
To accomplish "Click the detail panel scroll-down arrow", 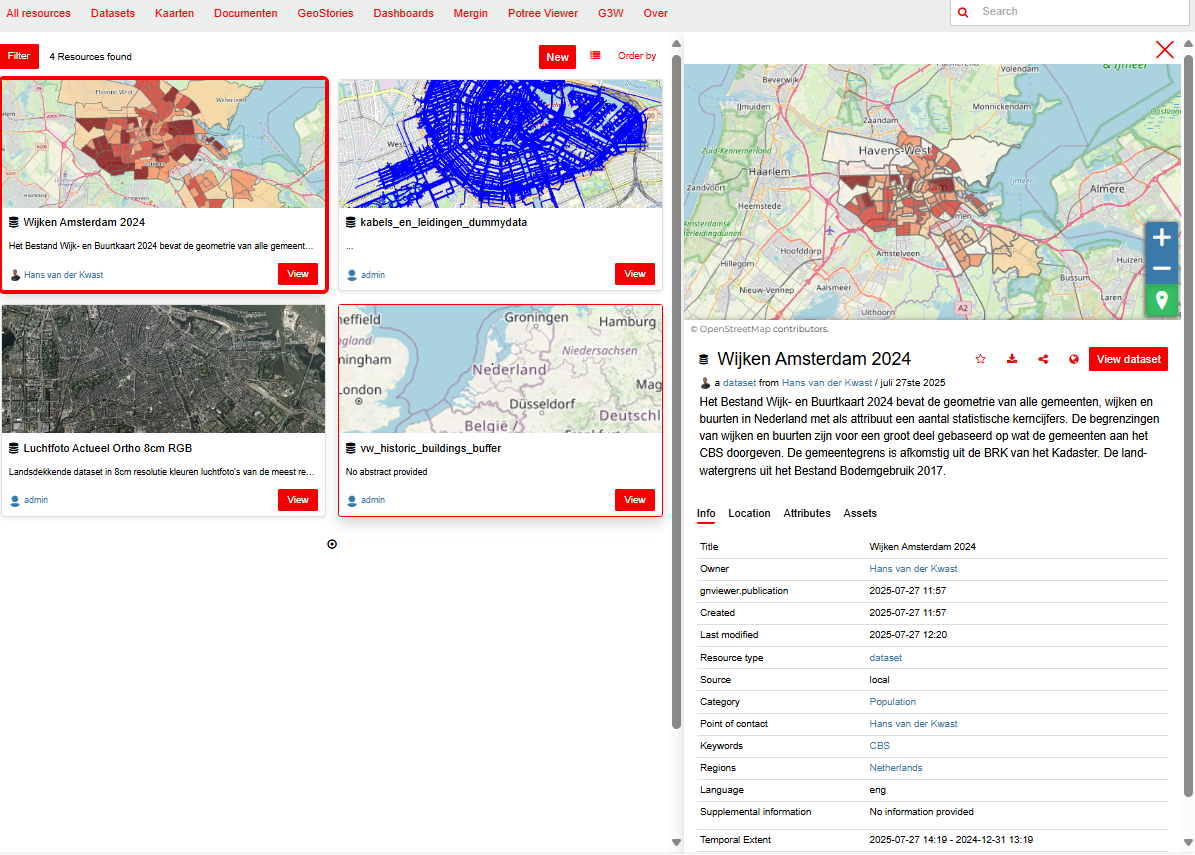I will (x=1188, y=842).
